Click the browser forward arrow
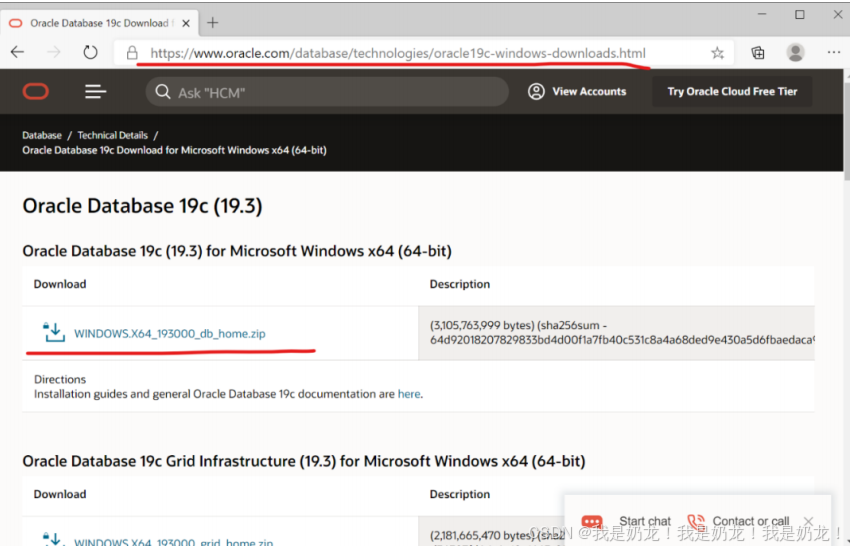850x548 pixels. tap(54, 52)
